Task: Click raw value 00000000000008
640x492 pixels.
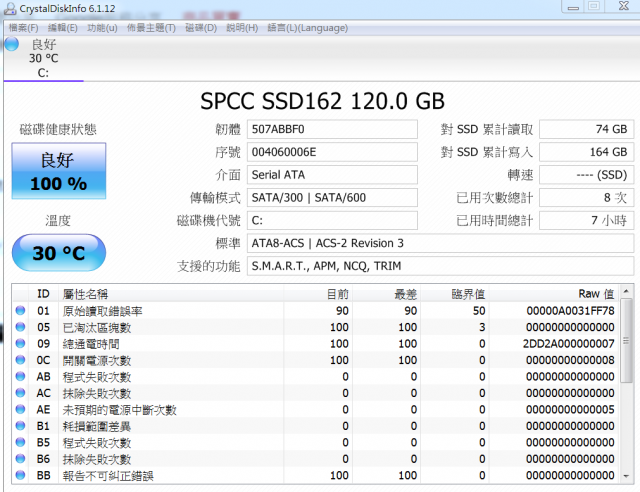Action: tap(570, 360)
